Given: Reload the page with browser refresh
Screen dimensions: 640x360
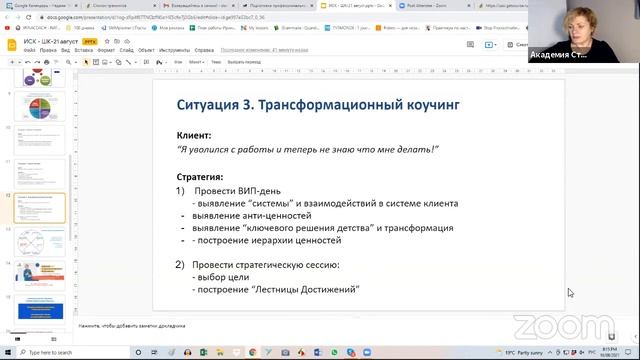Looking at the screenshot, I should [28, 18].
